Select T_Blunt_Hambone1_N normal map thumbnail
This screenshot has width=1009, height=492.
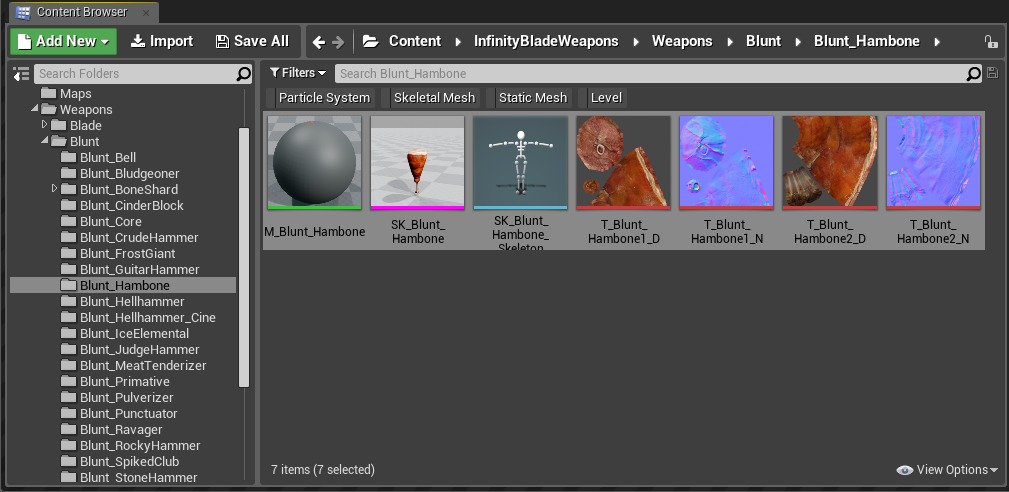(x=727, y=163)
